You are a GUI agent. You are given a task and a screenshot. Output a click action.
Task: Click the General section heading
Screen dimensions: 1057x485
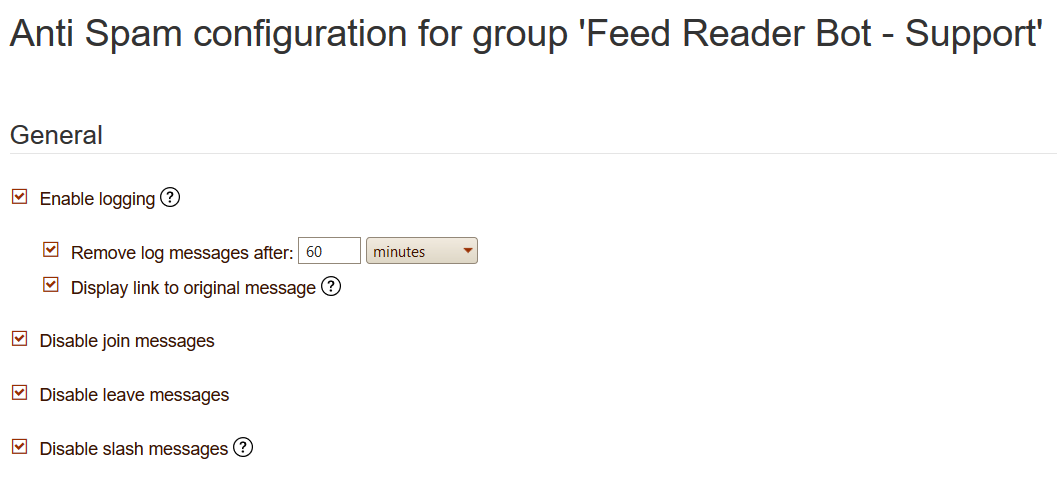point(56,135)
